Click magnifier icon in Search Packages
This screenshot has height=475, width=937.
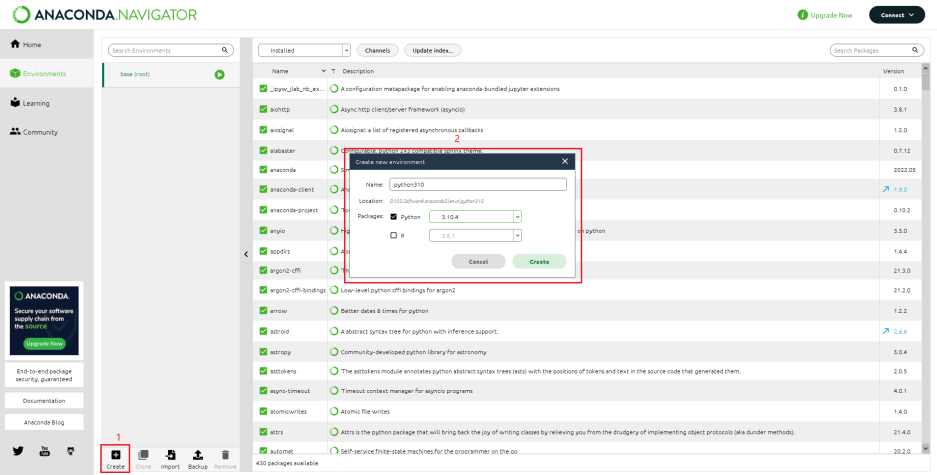click(x=915, y=50)
